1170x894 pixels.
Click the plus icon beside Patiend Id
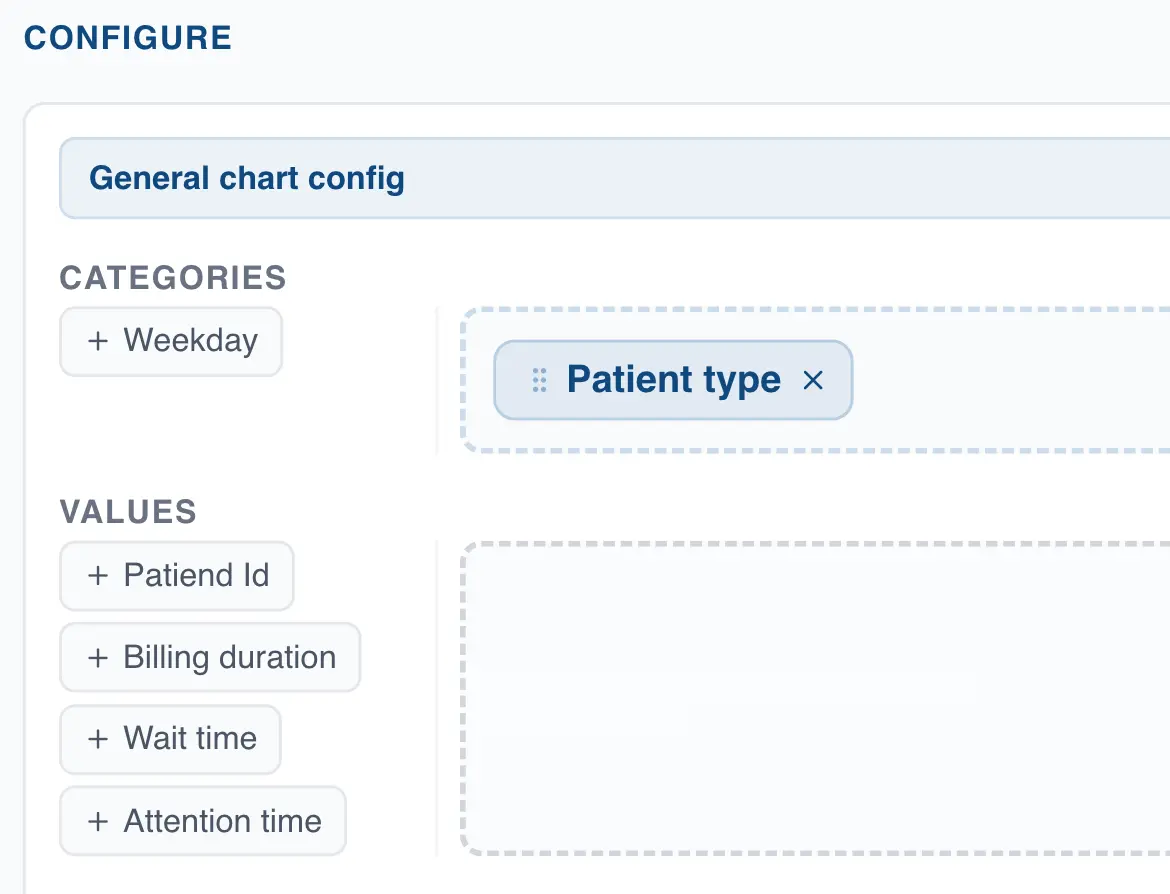97,576
